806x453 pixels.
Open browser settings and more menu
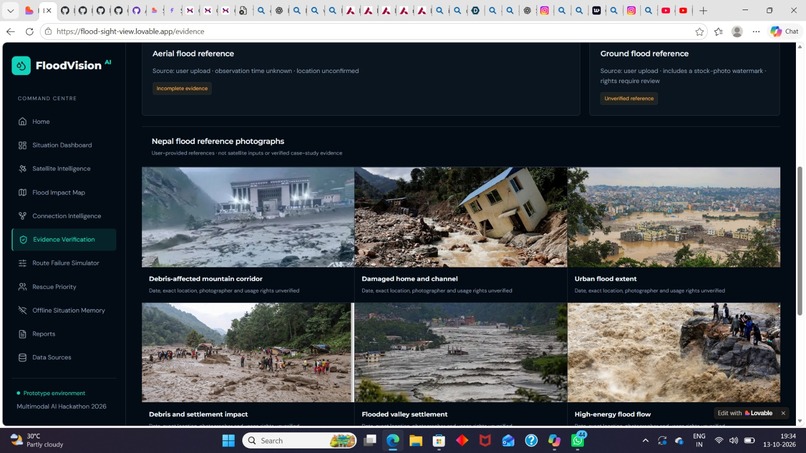pos(756,32)
